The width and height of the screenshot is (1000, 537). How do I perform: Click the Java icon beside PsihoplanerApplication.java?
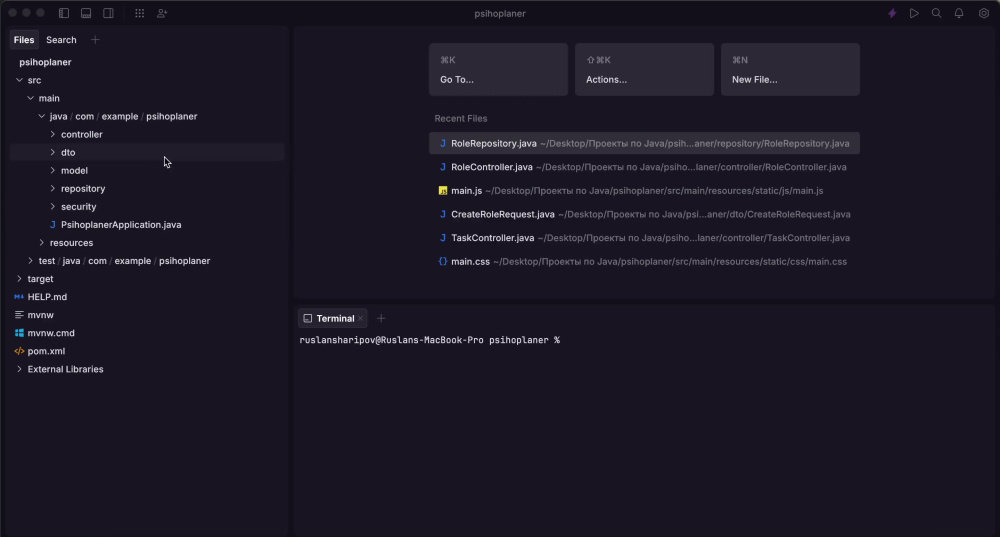coord(52,224)
